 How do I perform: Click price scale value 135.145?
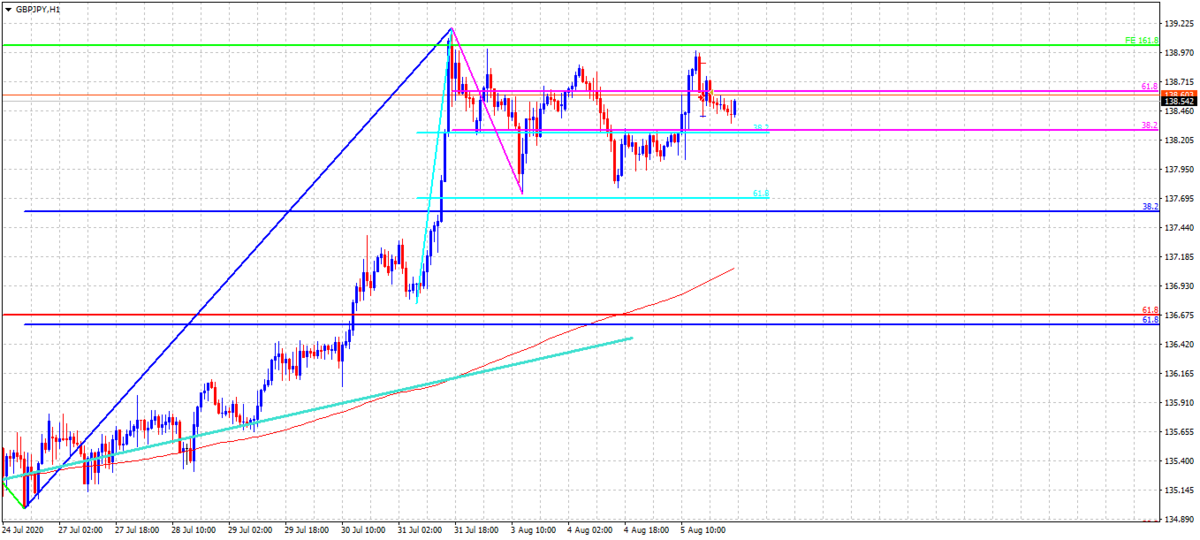point(1179,491)
